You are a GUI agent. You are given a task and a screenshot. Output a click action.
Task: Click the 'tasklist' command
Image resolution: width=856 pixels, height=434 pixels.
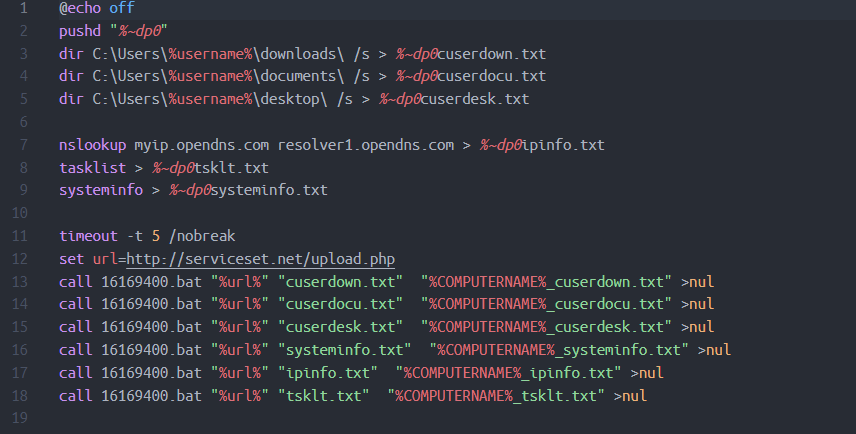[92, 168]
